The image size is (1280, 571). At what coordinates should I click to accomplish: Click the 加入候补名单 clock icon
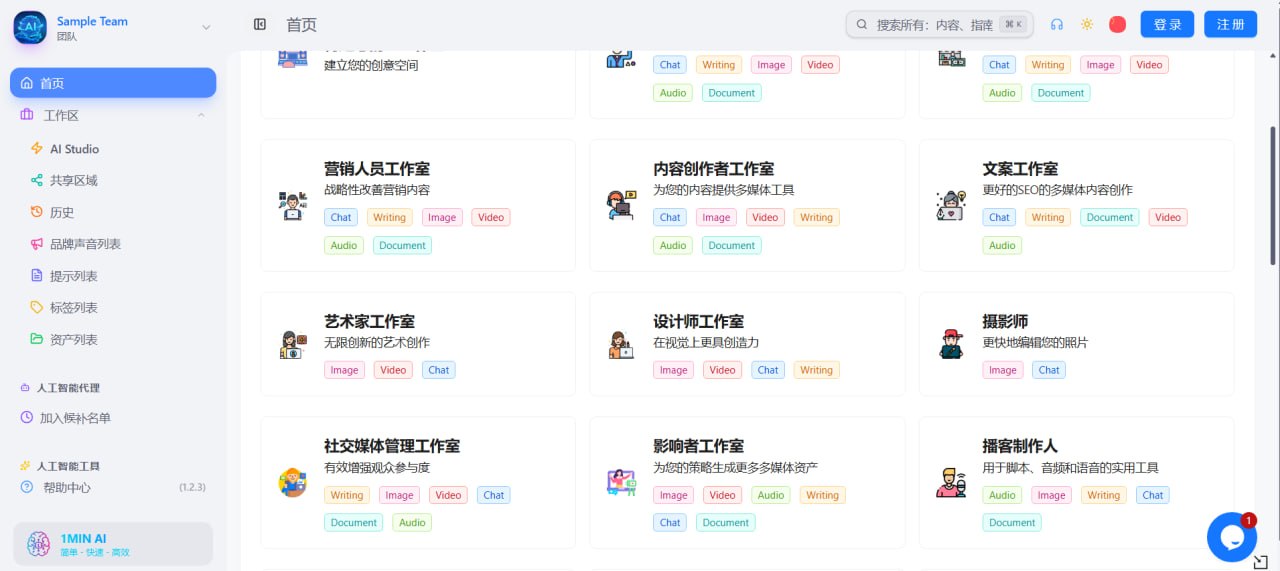point(27,418)
